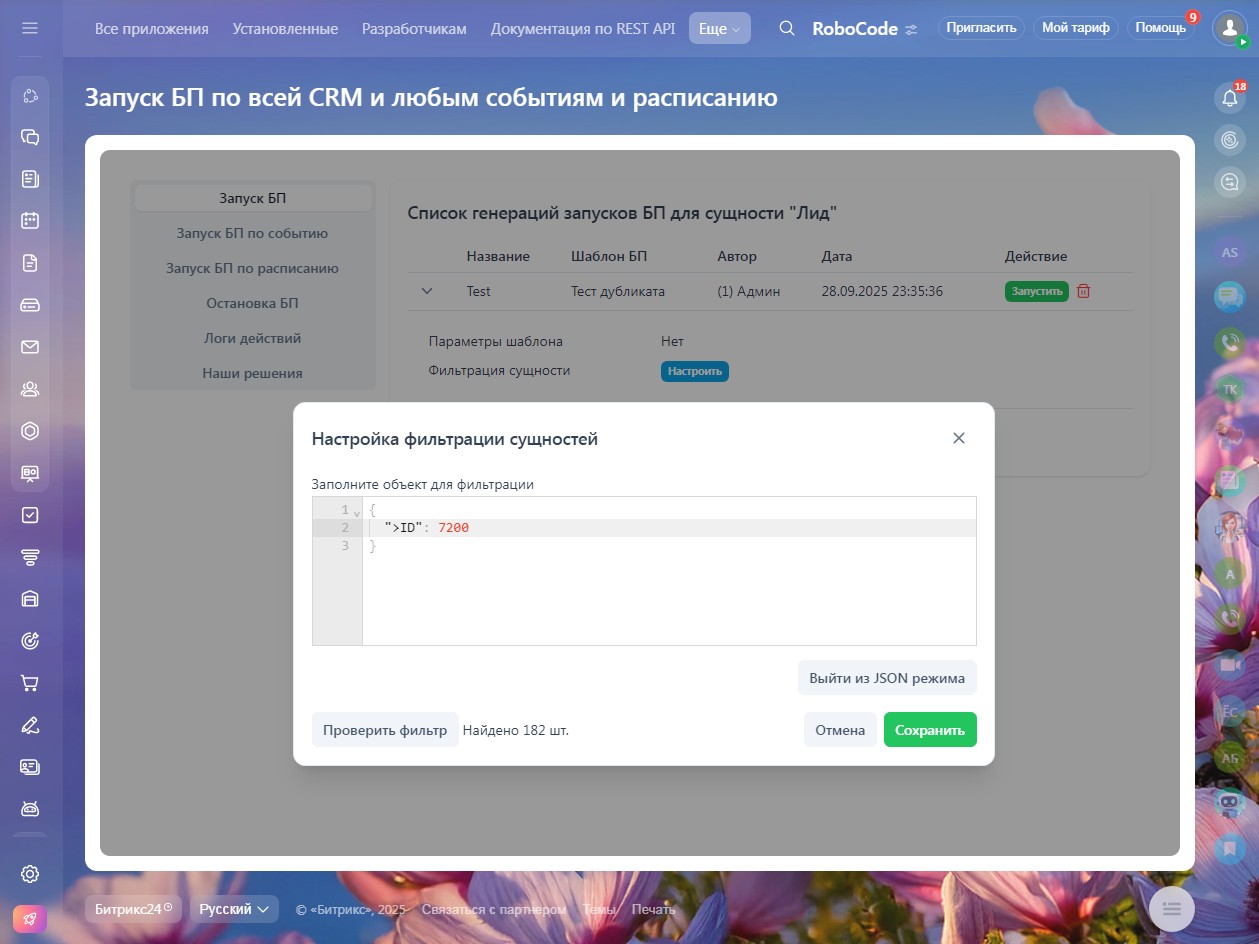Open "Установленные" in the top menu
The height and width of the screenshot is (944, 1259).
285,29
